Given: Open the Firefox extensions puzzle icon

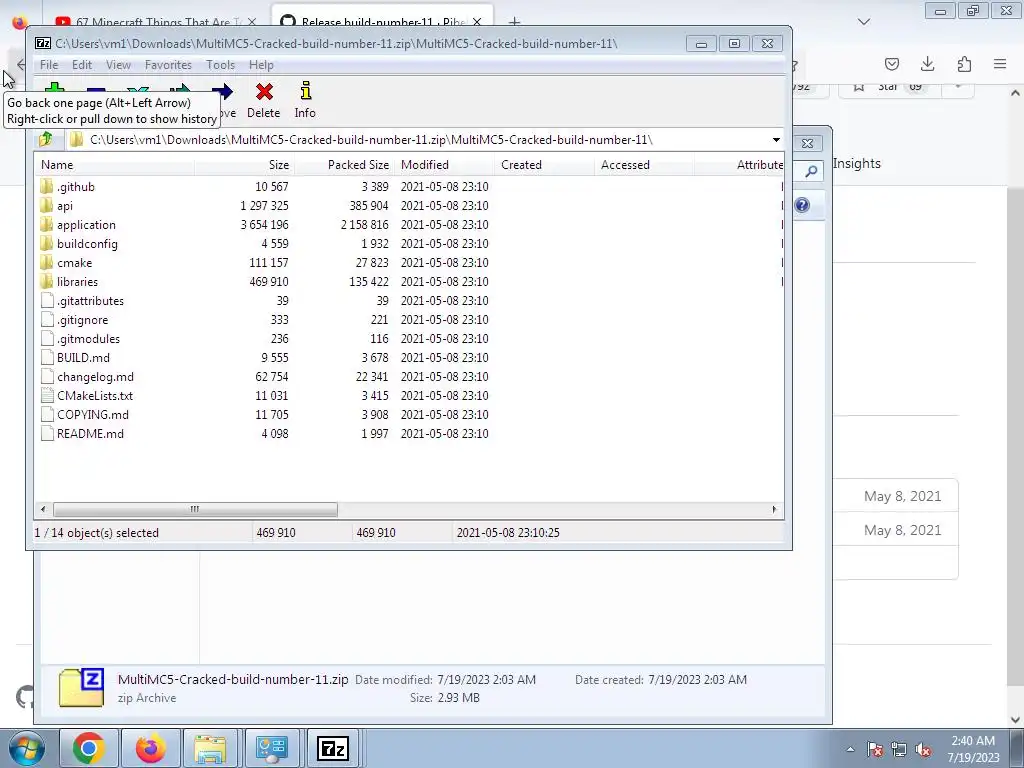Looking at the screenshot, I should (964, 64).
